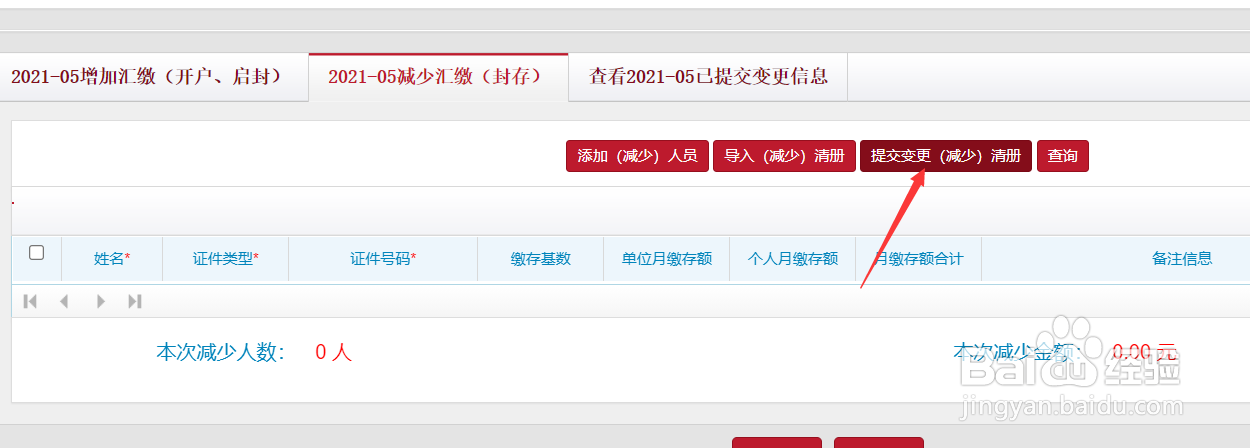The image size is (1250, 448).
Task: Click the 添加（减少）人员 button
Action: coord(637,156)
